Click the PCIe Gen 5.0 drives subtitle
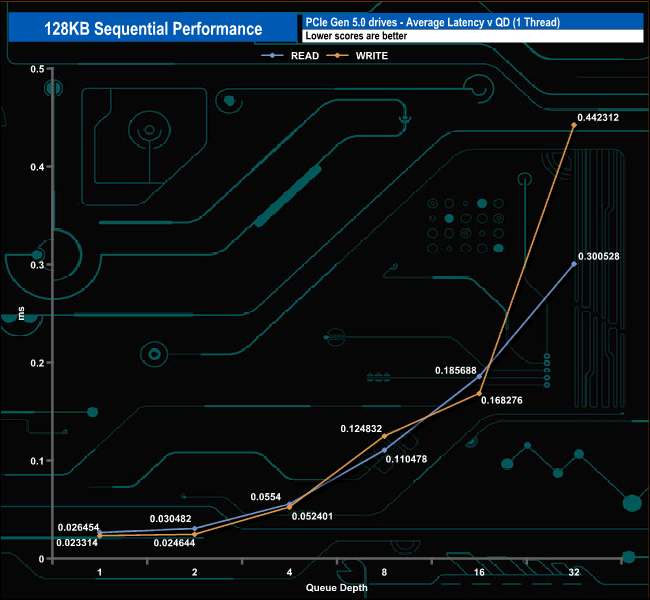Image resolution: width=650 pixels, height=600 pixels. [x=432, y=22]
